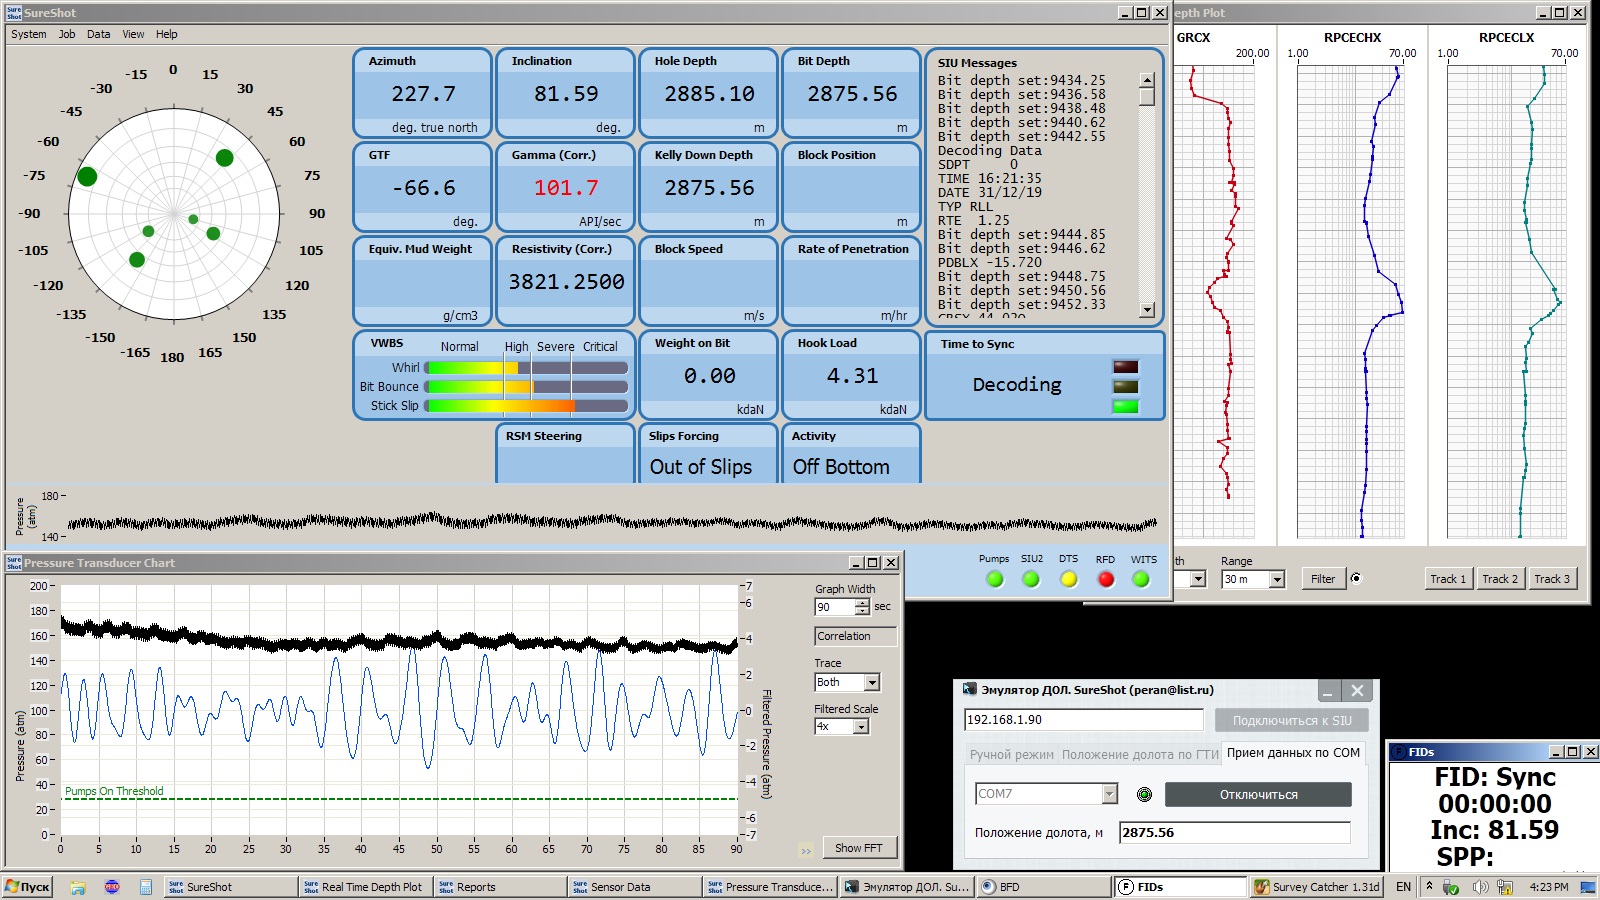Screen dimensions: 1600x900
Task: Switch to BFD window in taskbar
Action: point(1042,887)
